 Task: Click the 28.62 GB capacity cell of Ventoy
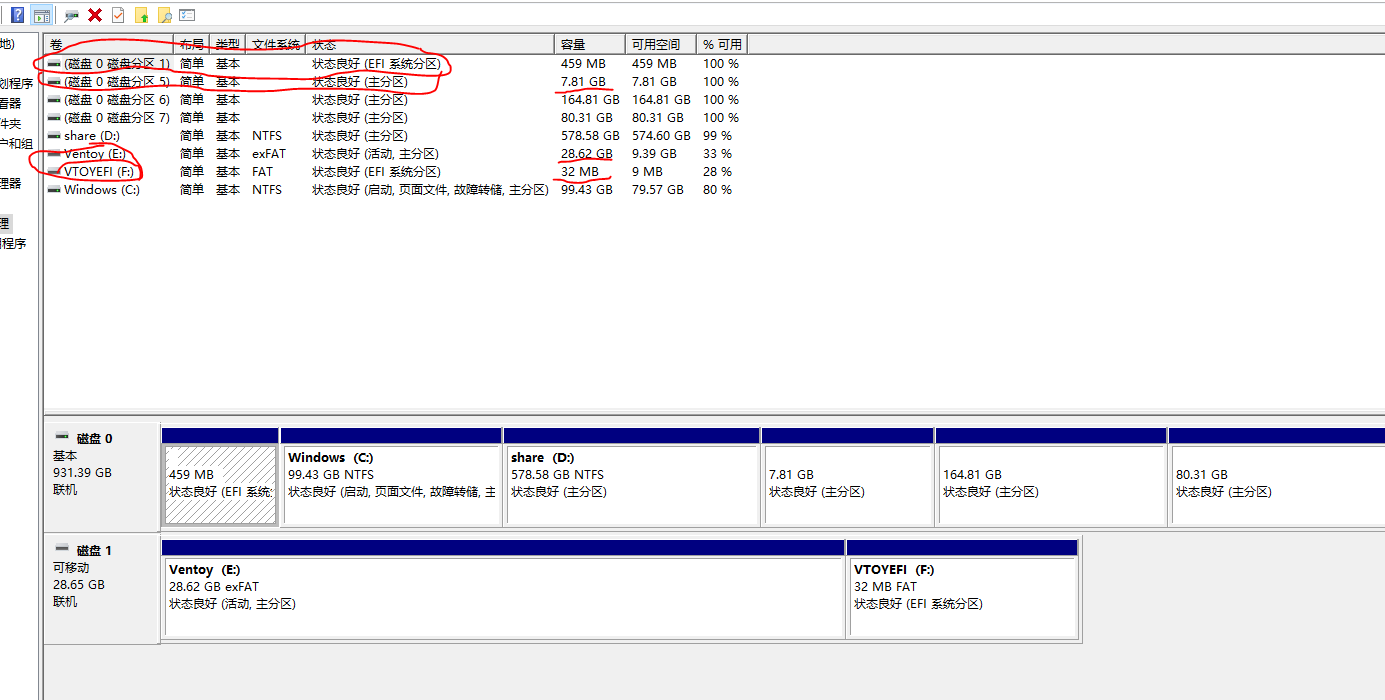586,154
